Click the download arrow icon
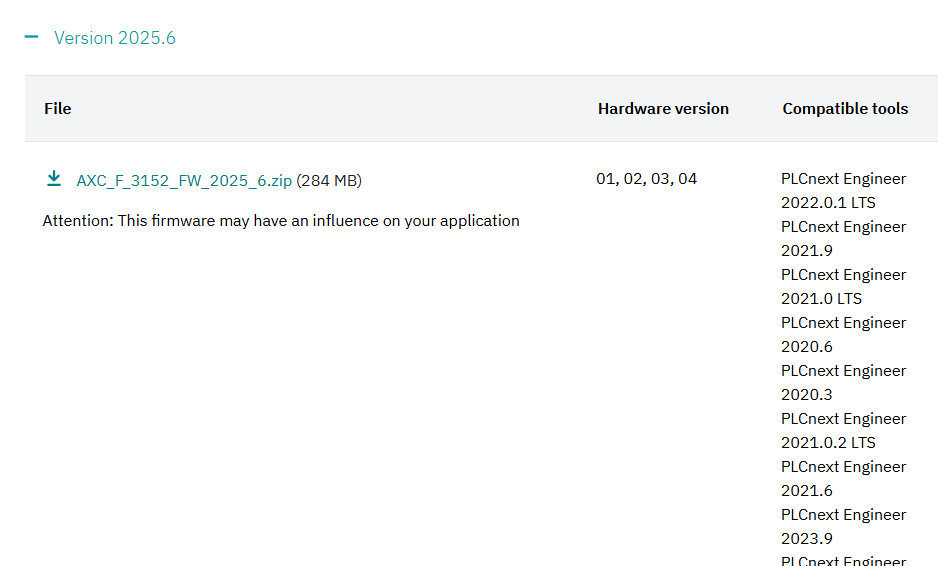The height and width of the screenshot is (566, 938). [54, 179]
